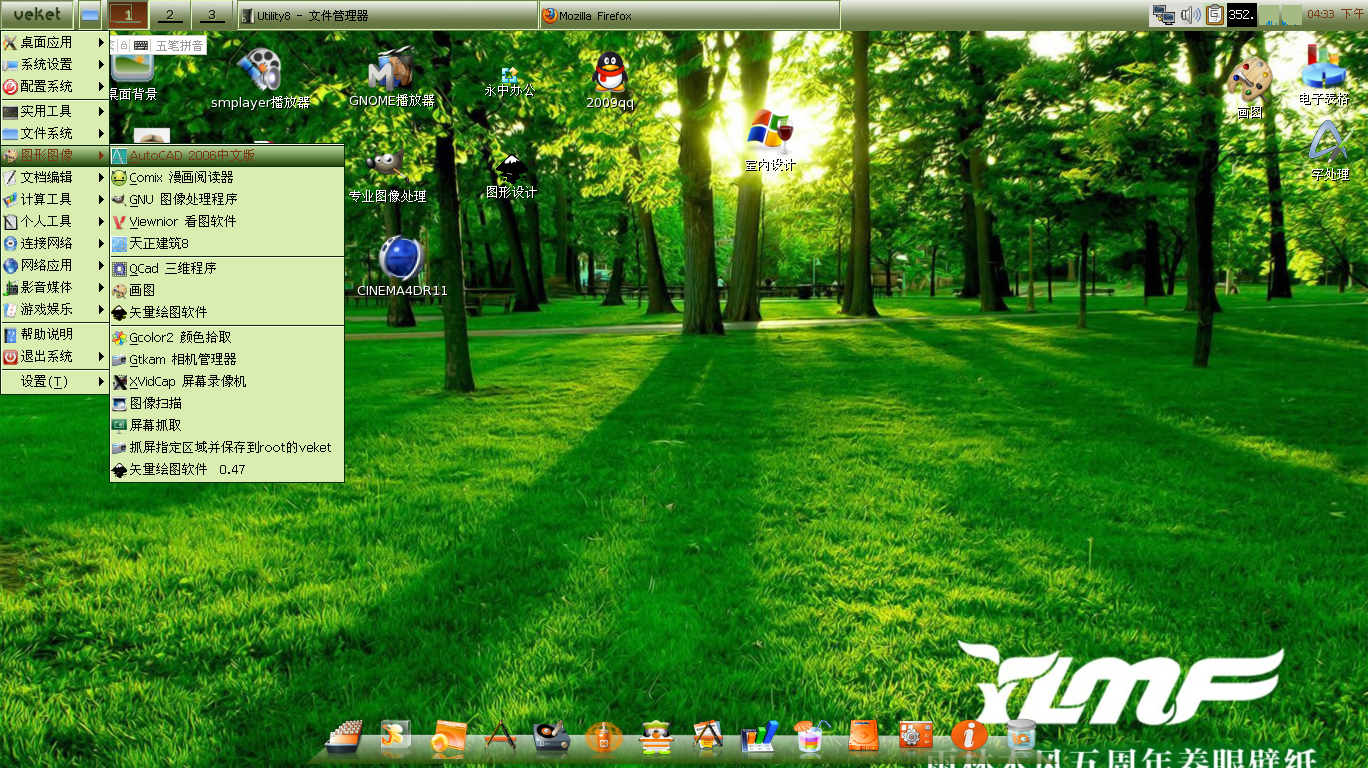
Task: Launch Comix 漫画阅读器 from submenu
Action: [227, 177]
